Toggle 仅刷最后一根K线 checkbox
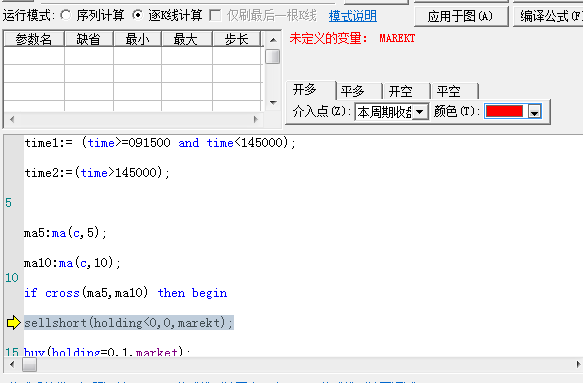Image resolution: width=583 pixels, height=383 pixels. tap(215, 16)
